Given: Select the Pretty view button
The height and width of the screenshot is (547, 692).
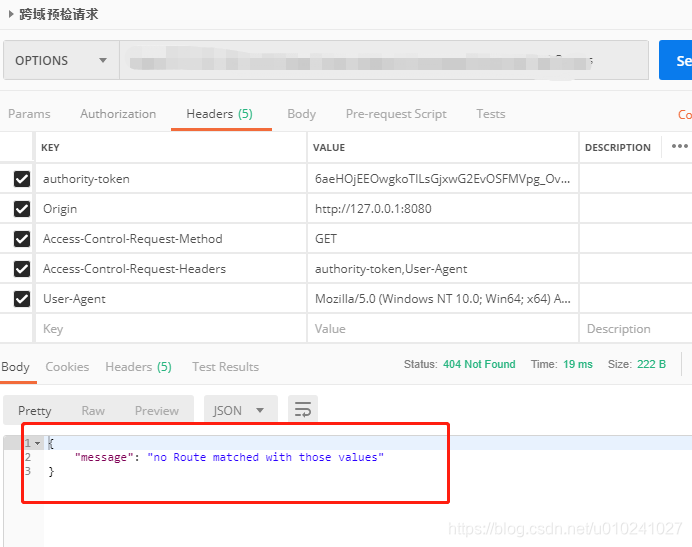Looking at the screenshot, I should coord(34,411).
